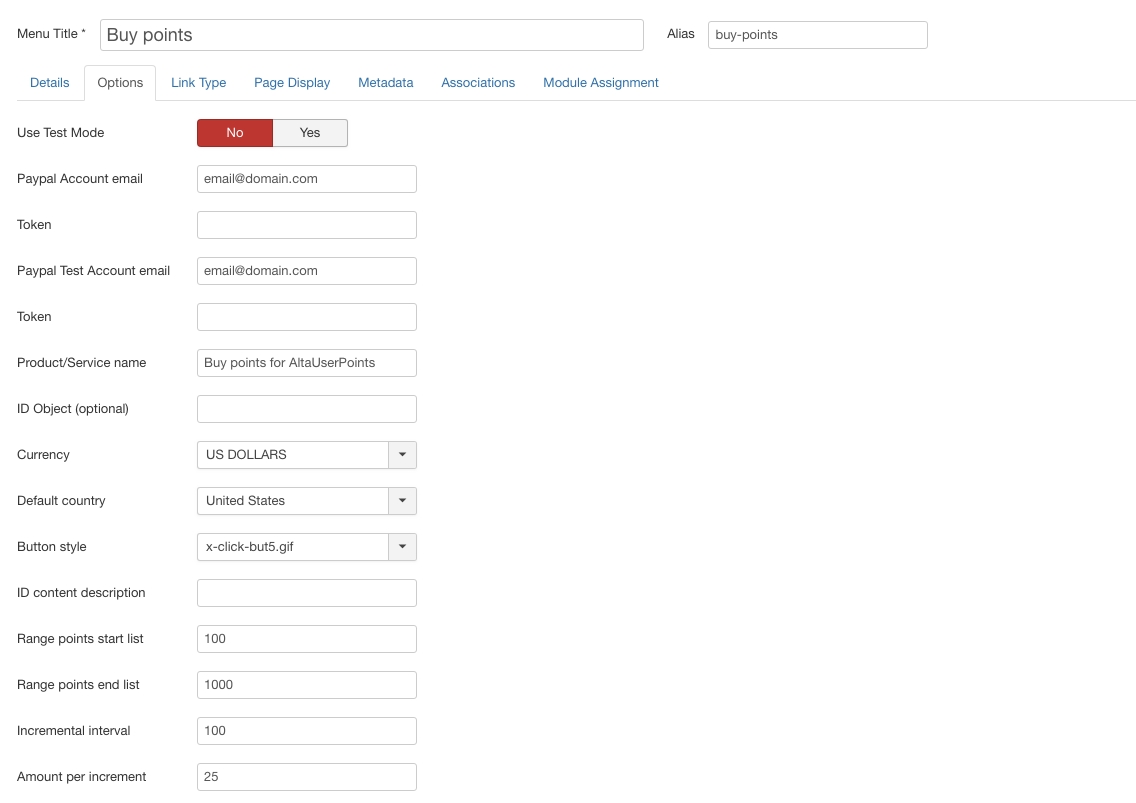The width and height of the screenshot is (1136, 803).
Task: Open the Associations tab
Action: click(x=478, y=82)
